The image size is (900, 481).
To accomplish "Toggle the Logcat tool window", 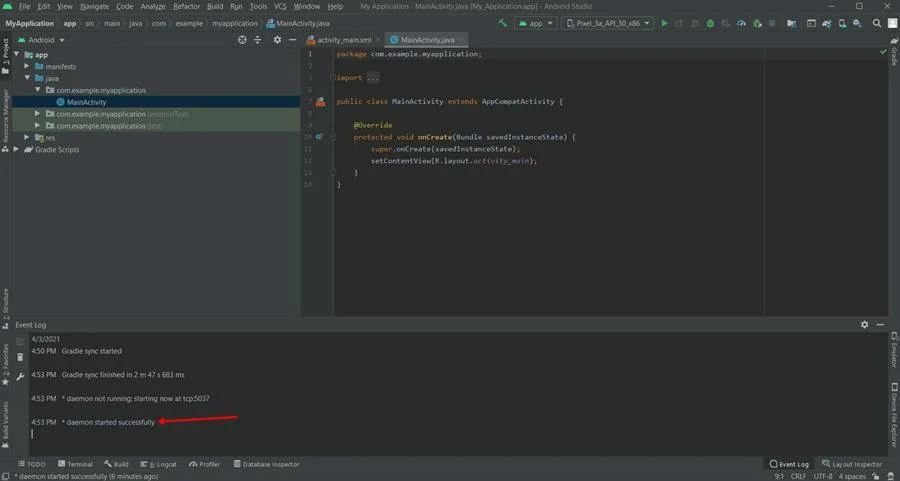I will click(158, 464).
